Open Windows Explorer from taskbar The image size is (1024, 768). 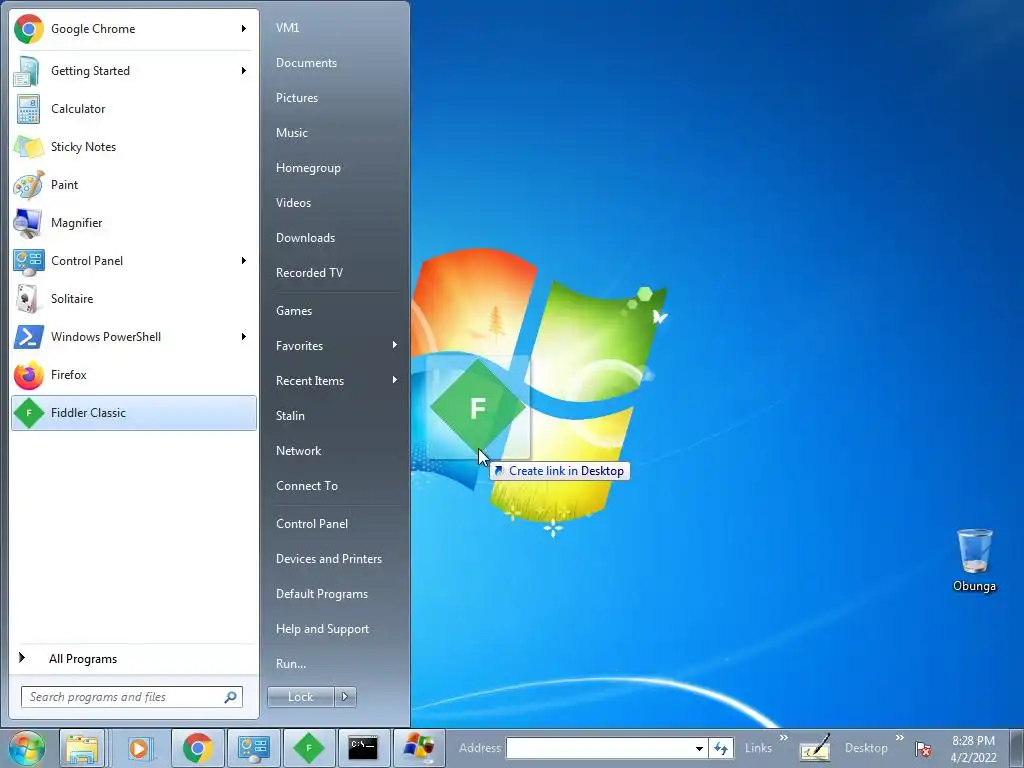[x=82, y=748]
